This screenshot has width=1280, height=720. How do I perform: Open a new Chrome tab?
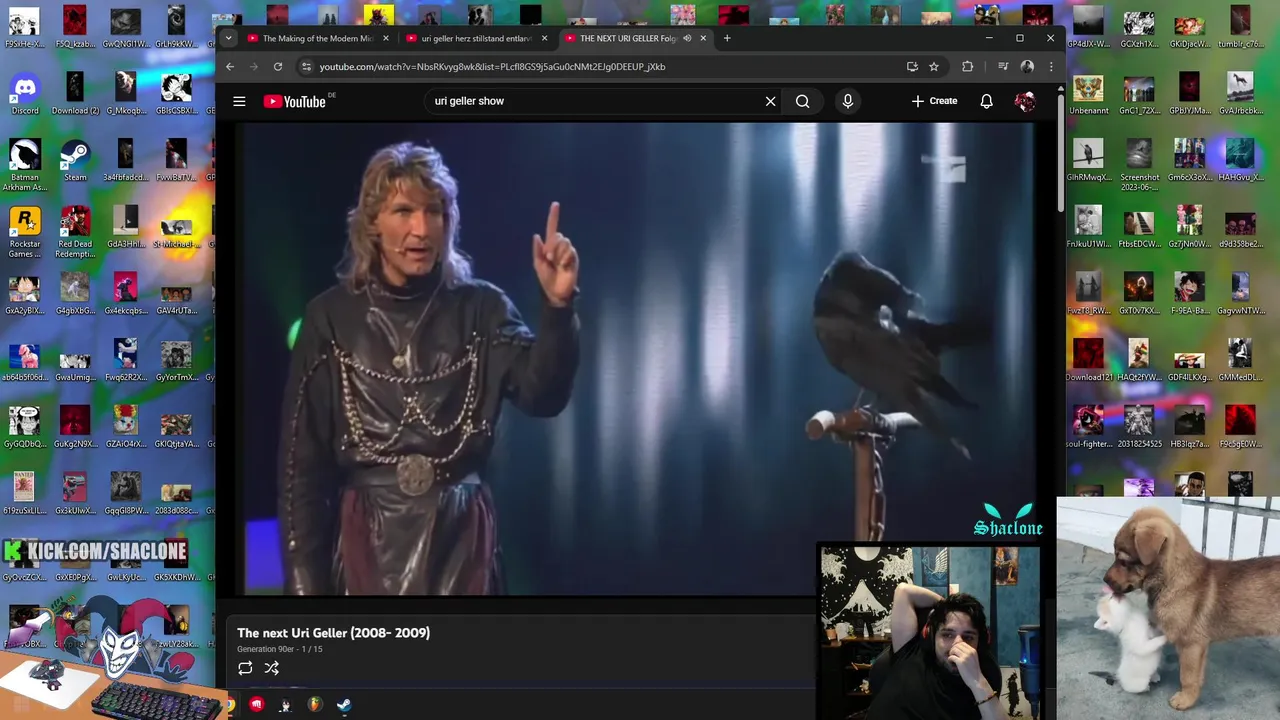click(727, 38)
